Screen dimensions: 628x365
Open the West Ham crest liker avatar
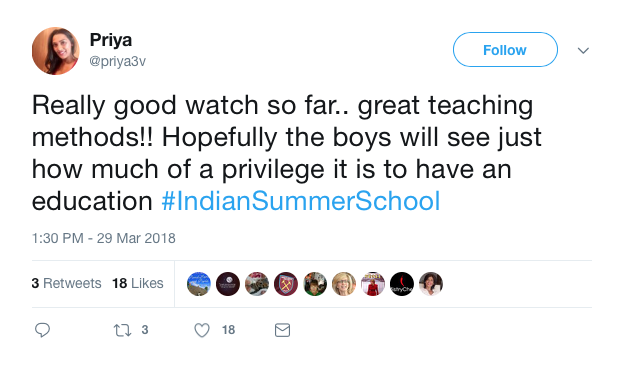[286, 284]
